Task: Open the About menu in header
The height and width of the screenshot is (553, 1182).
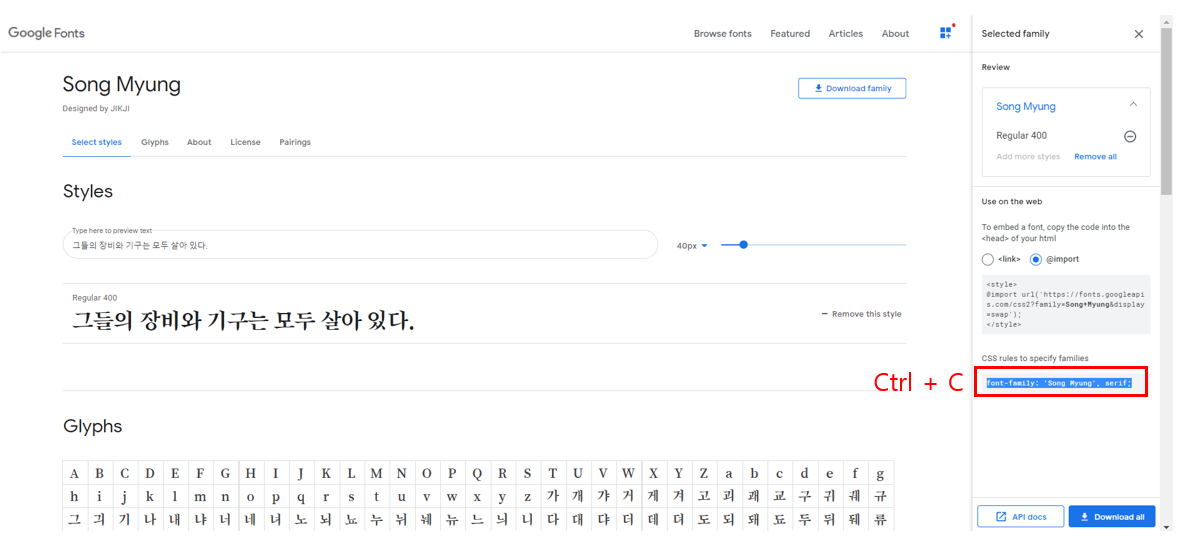Action: [896, 34]
